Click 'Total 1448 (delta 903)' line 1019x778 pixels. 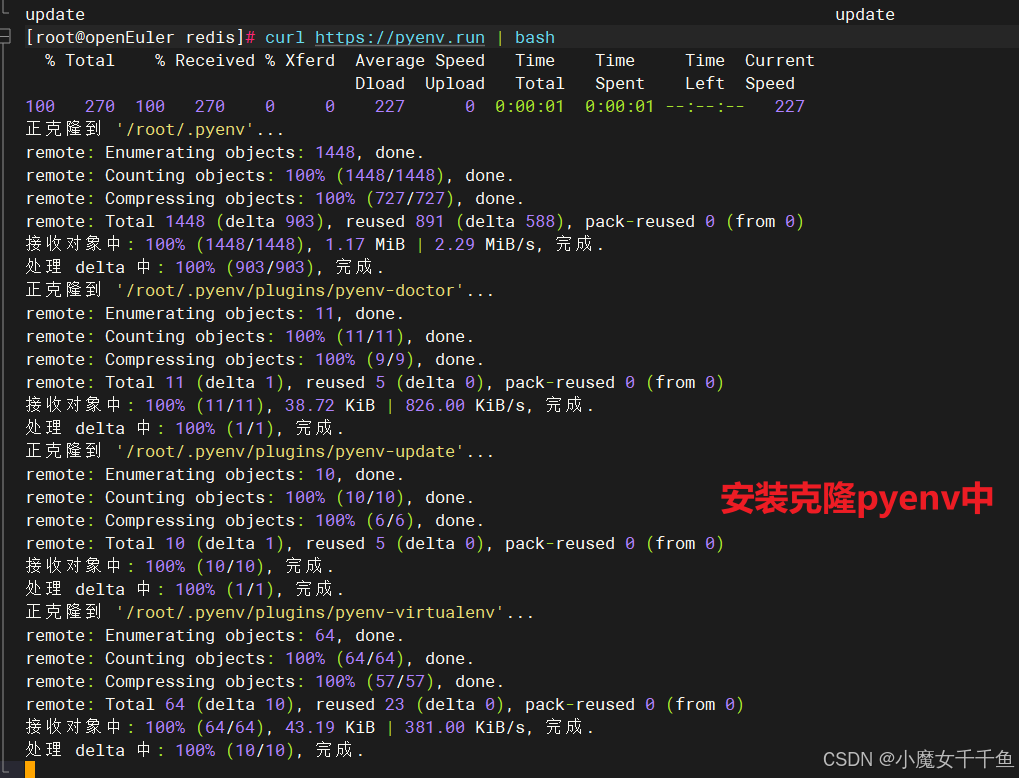[x=415, y=222]
